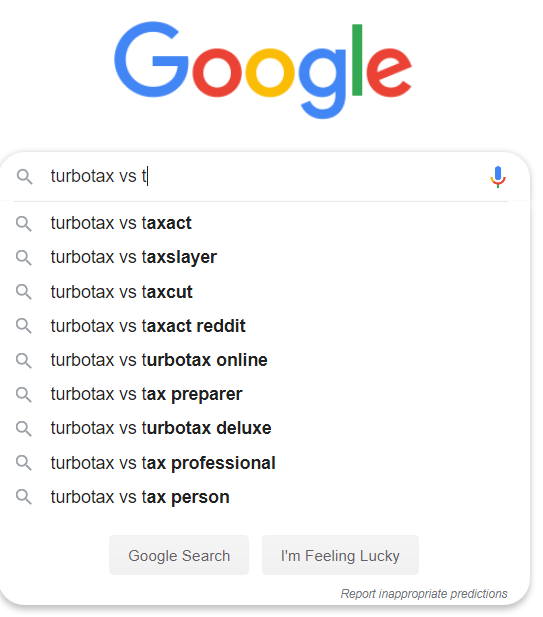Click the I'm Feeling Lucky button

[x=340, y=555]
